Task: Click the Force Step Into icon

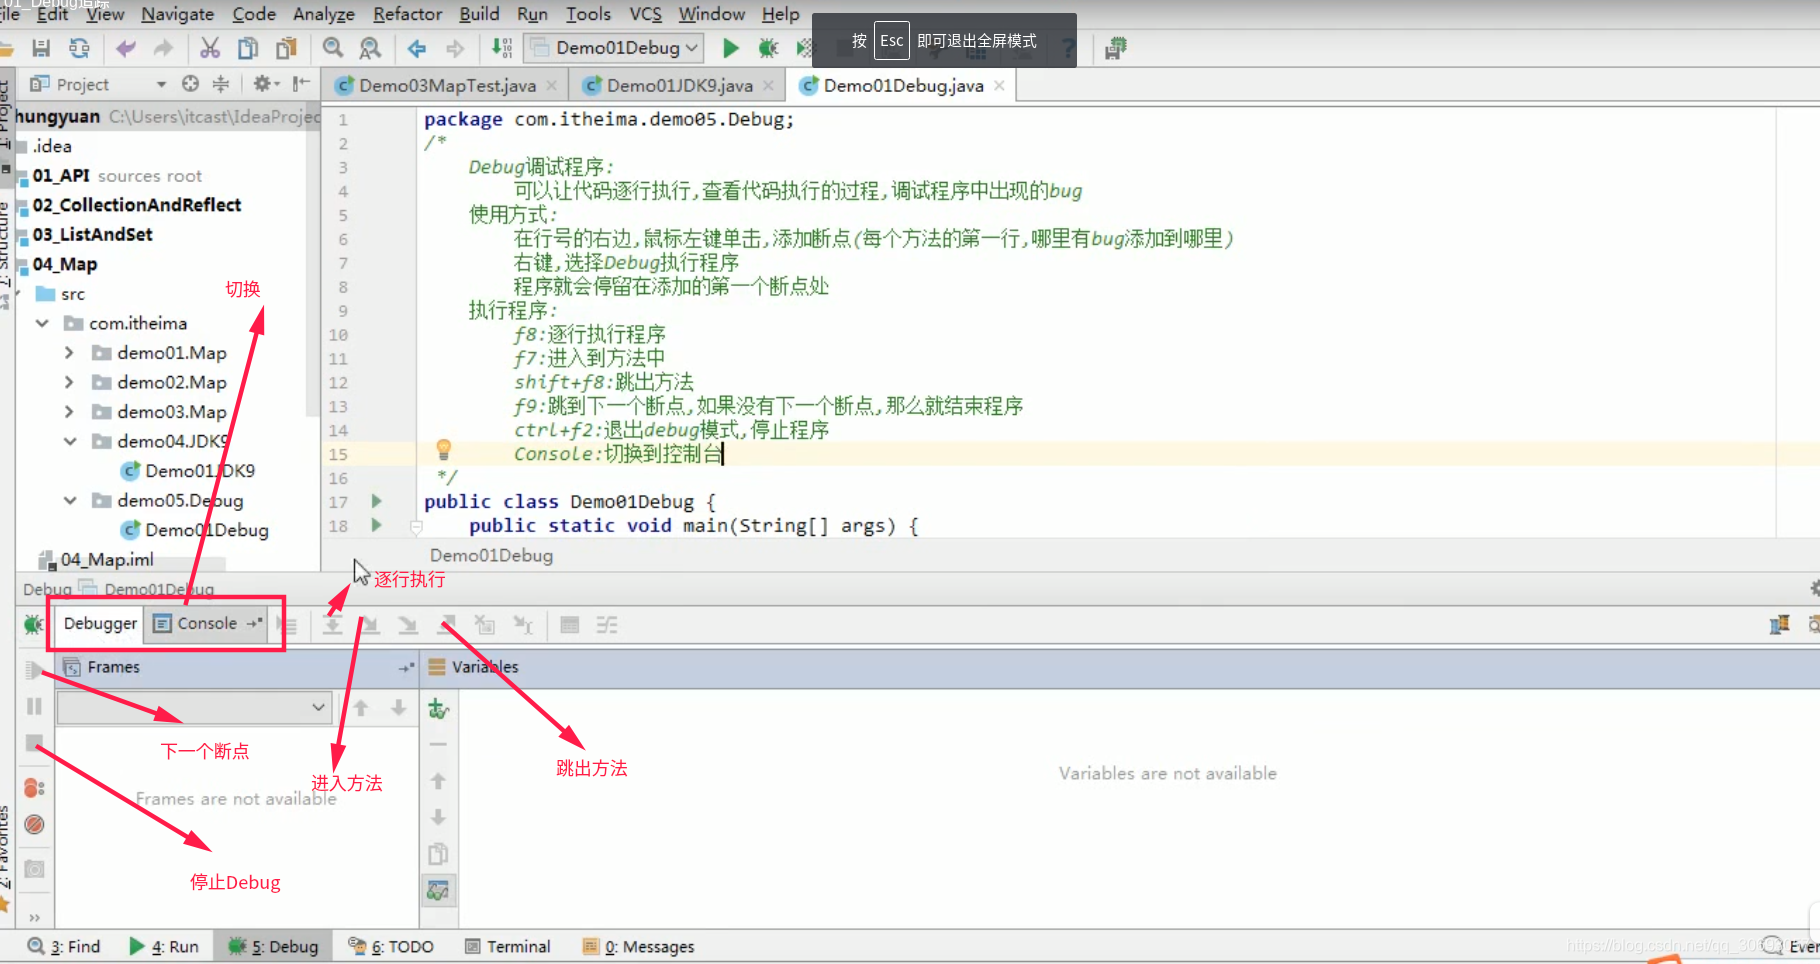Action: tap(408, 626)
